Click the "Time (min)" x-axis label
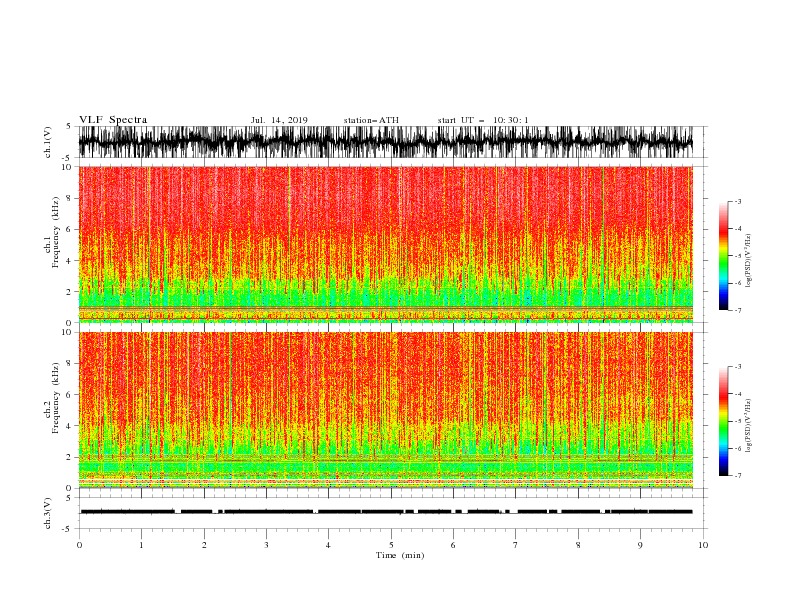 [x=400, y=555]
